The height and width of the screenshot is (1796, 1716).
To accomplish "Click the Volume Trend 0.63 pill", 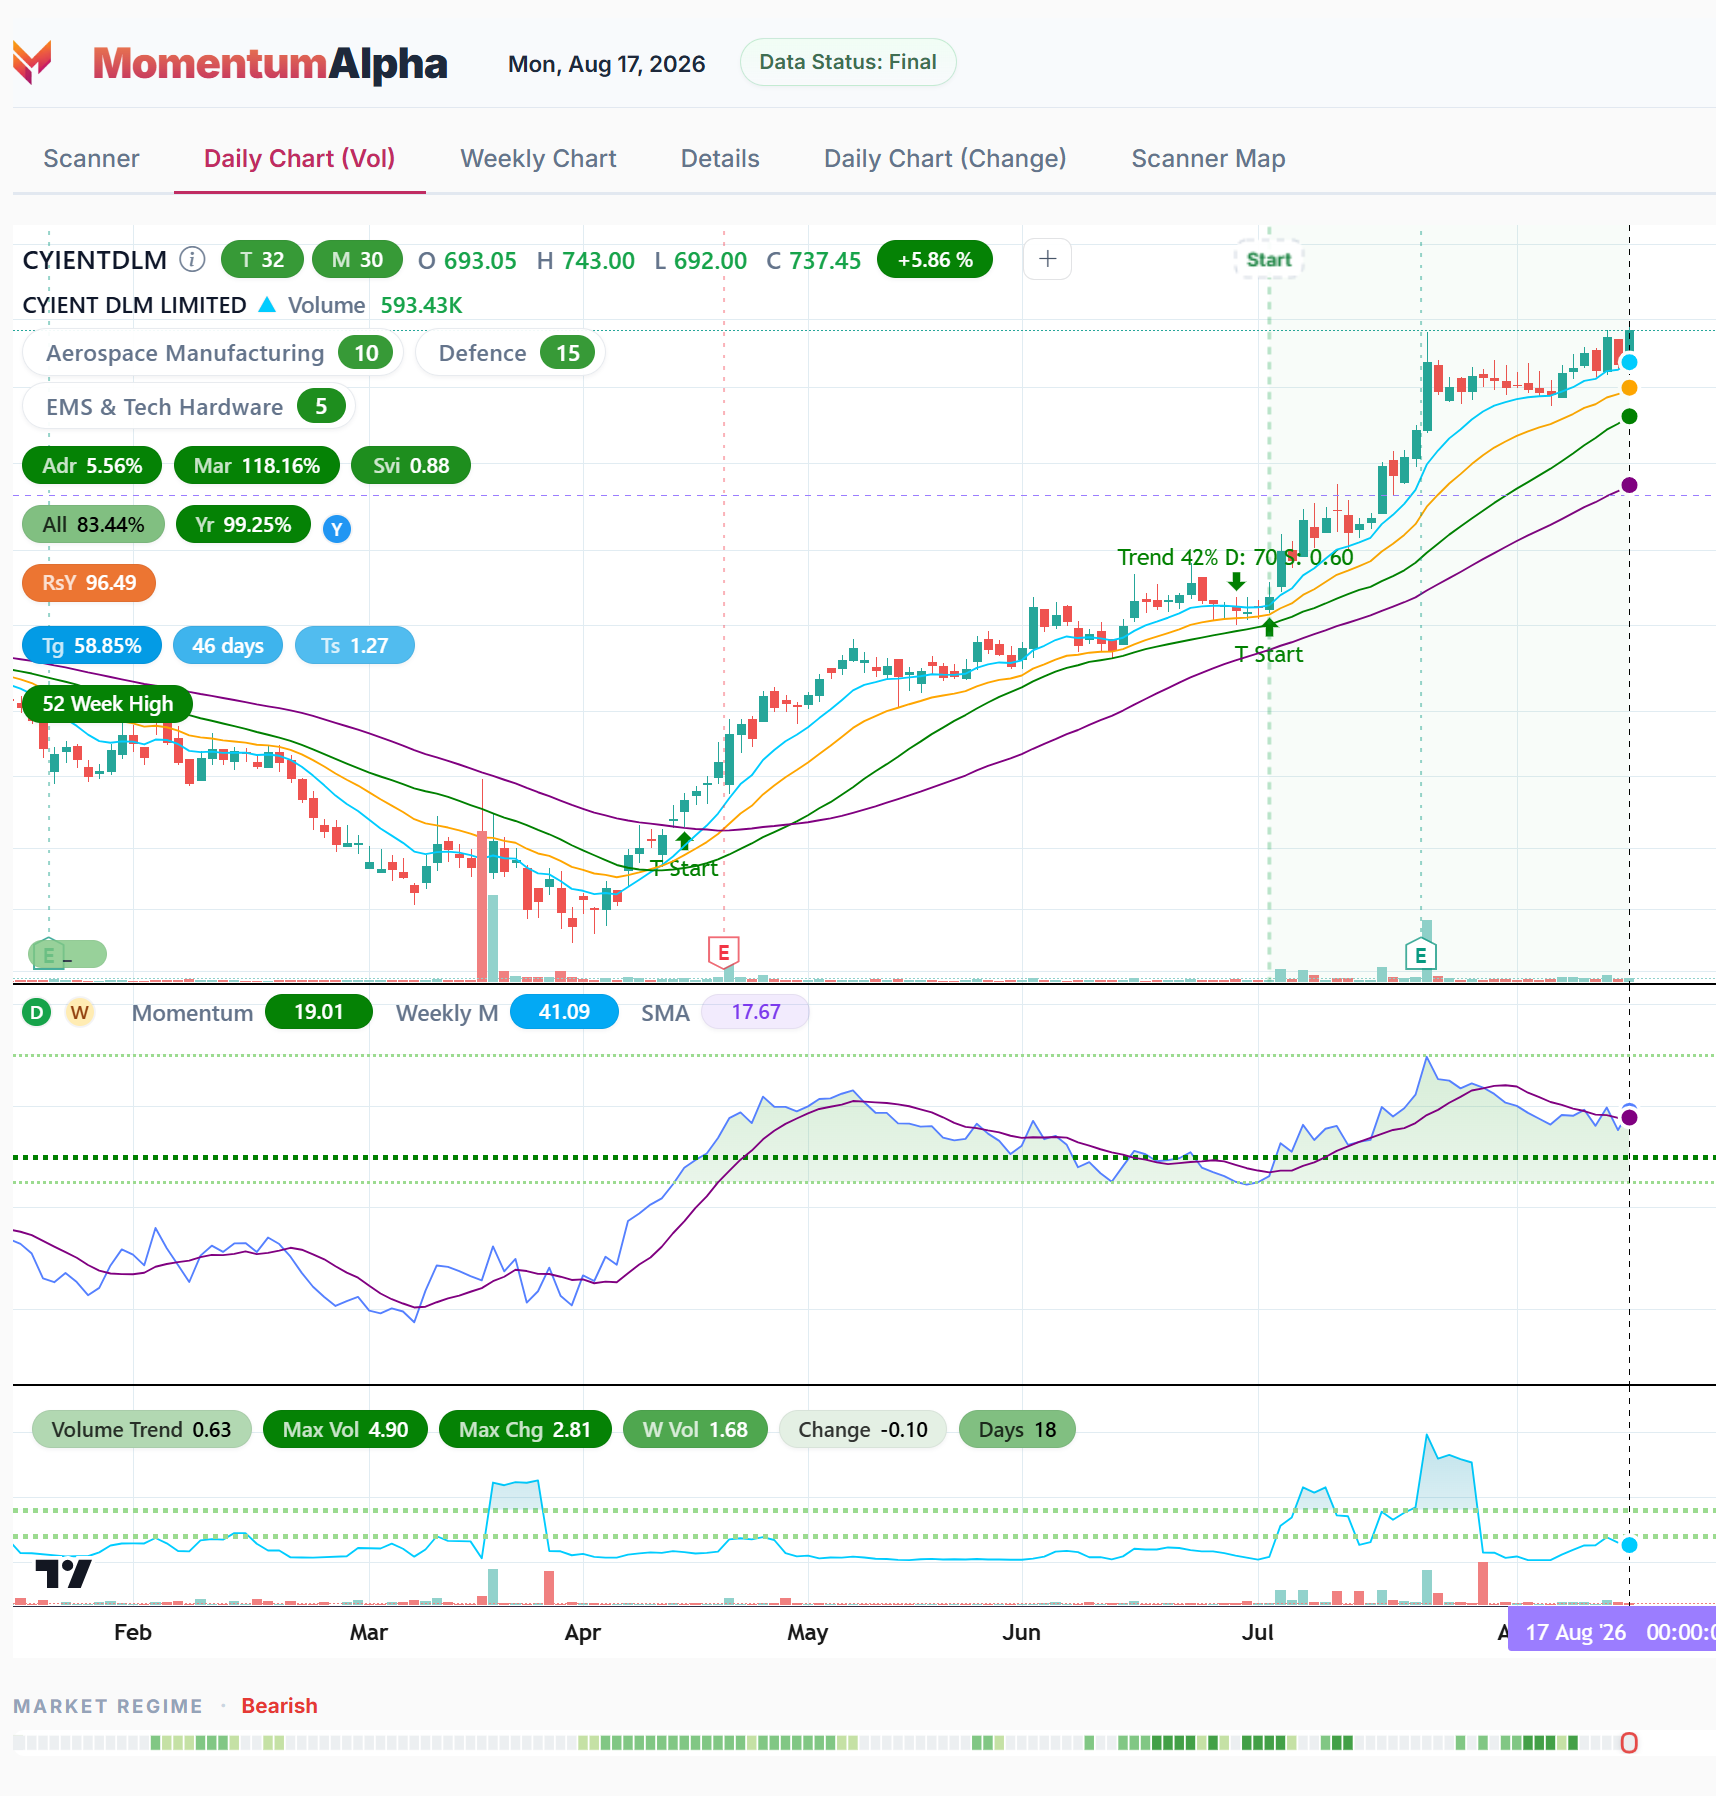I will (x=142, y=1430).
